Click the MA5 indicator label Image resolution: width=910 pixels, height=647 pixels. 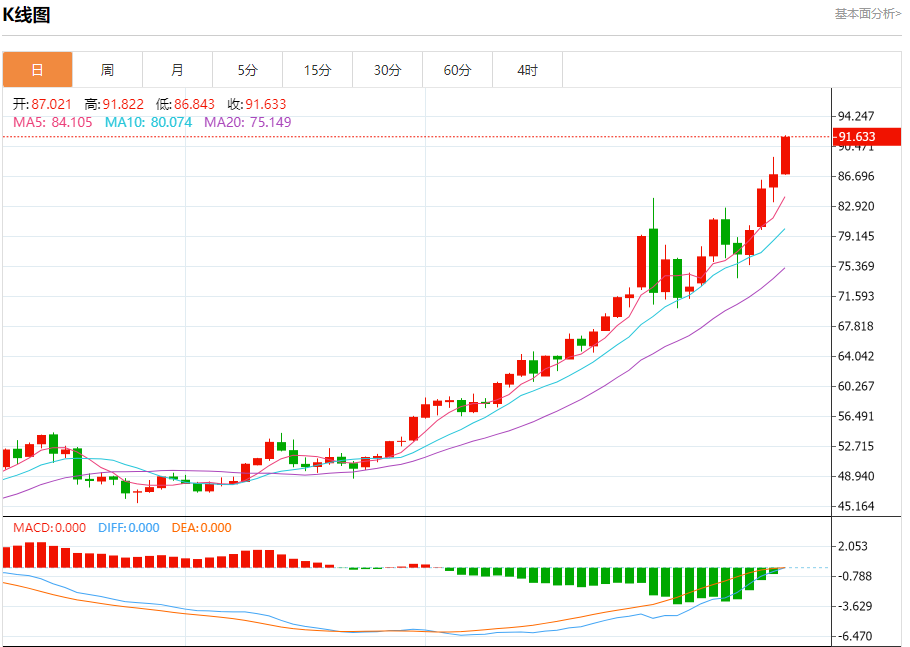pyautogui.click(x=52, y=122)
